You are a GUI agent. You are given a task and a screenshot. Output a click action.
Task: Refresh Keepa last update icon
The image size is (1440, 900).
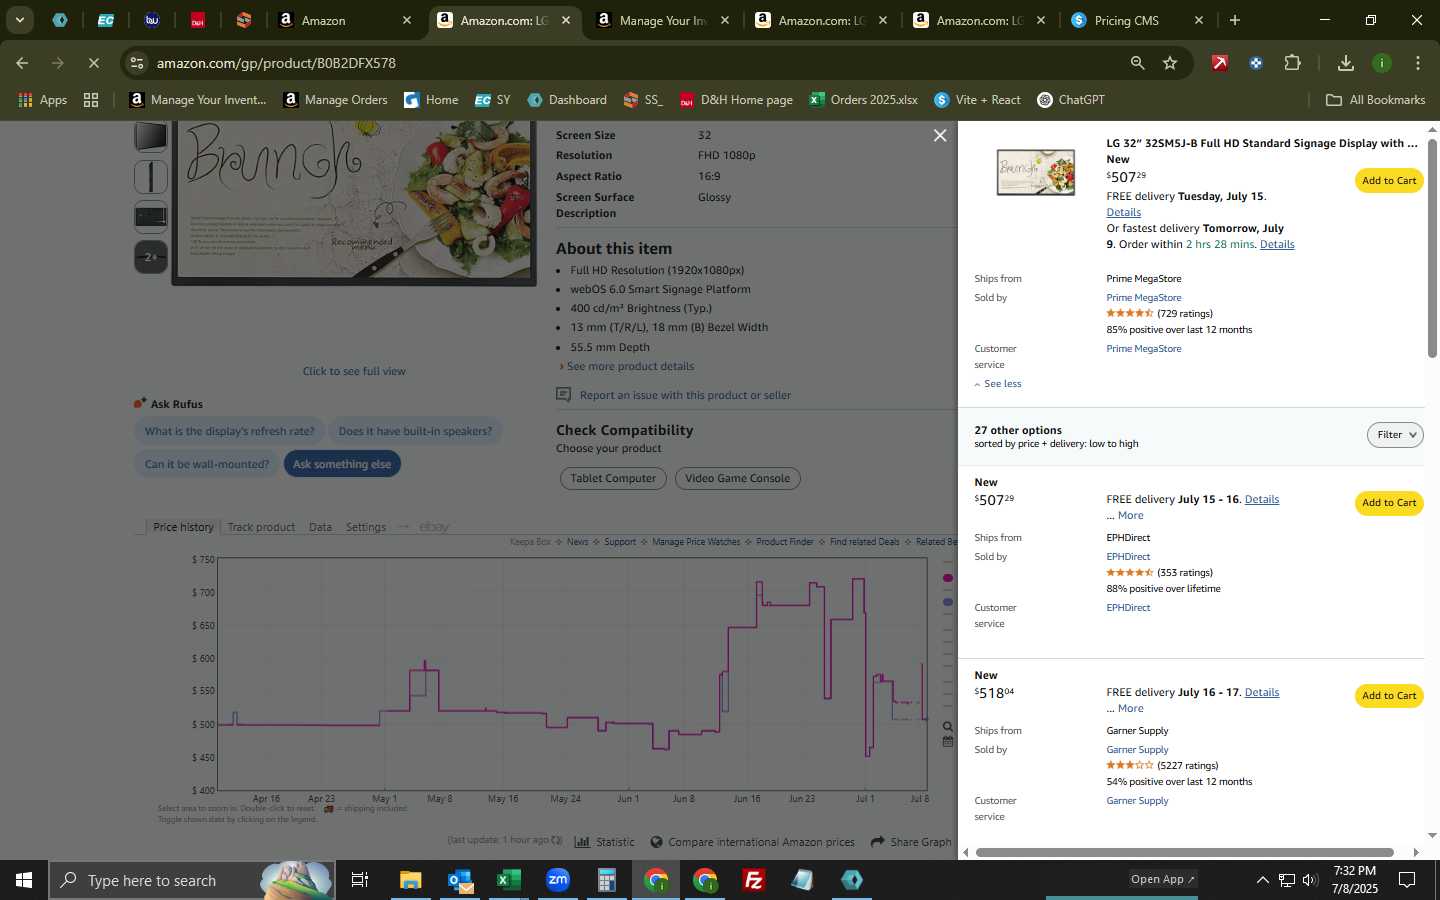[557, 840]
